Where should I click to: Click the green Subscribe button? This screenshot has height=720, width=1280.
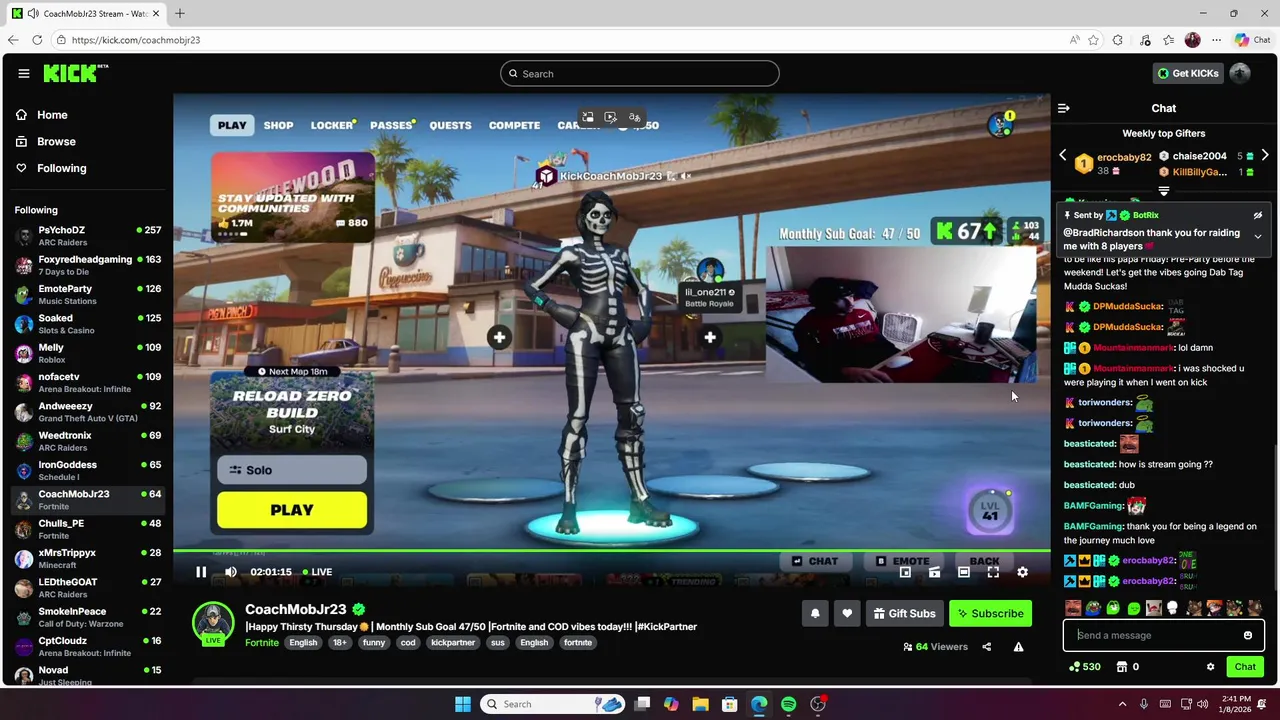tap(990, 613)
